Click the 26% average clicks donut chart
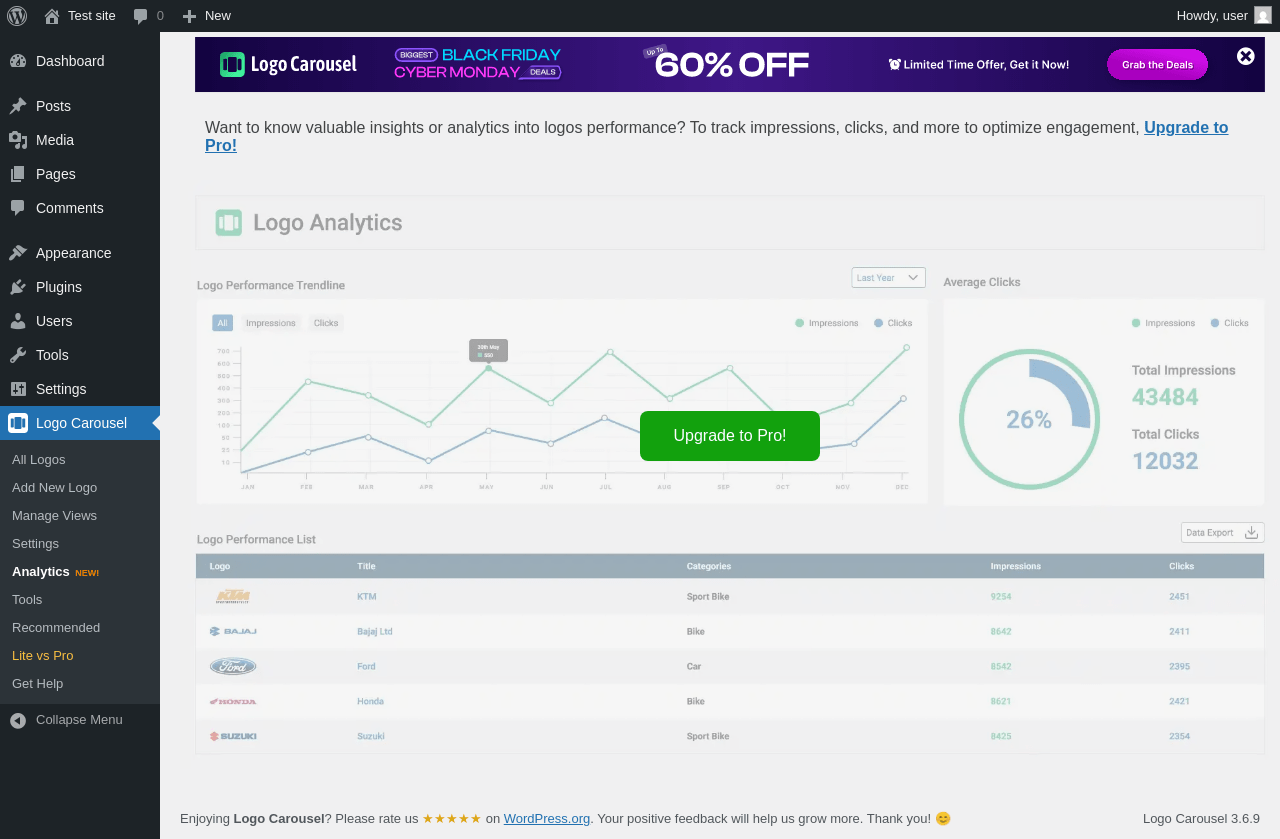Viewport: 1280px width, 839px height. [x=1029, y=420]
